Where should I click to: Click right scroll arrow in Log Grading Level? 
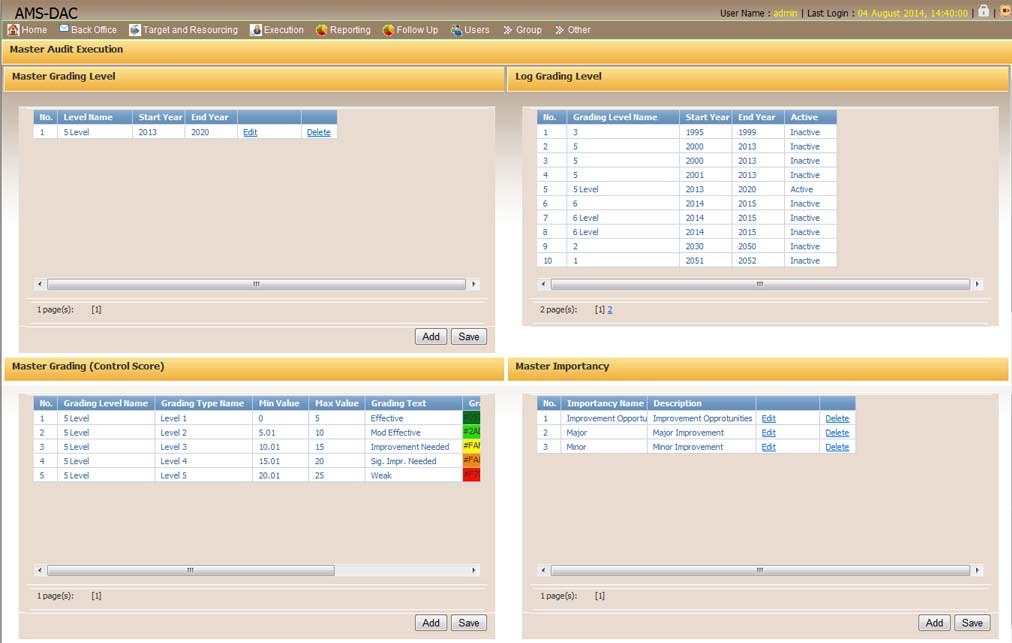click(x=977, y=285)
